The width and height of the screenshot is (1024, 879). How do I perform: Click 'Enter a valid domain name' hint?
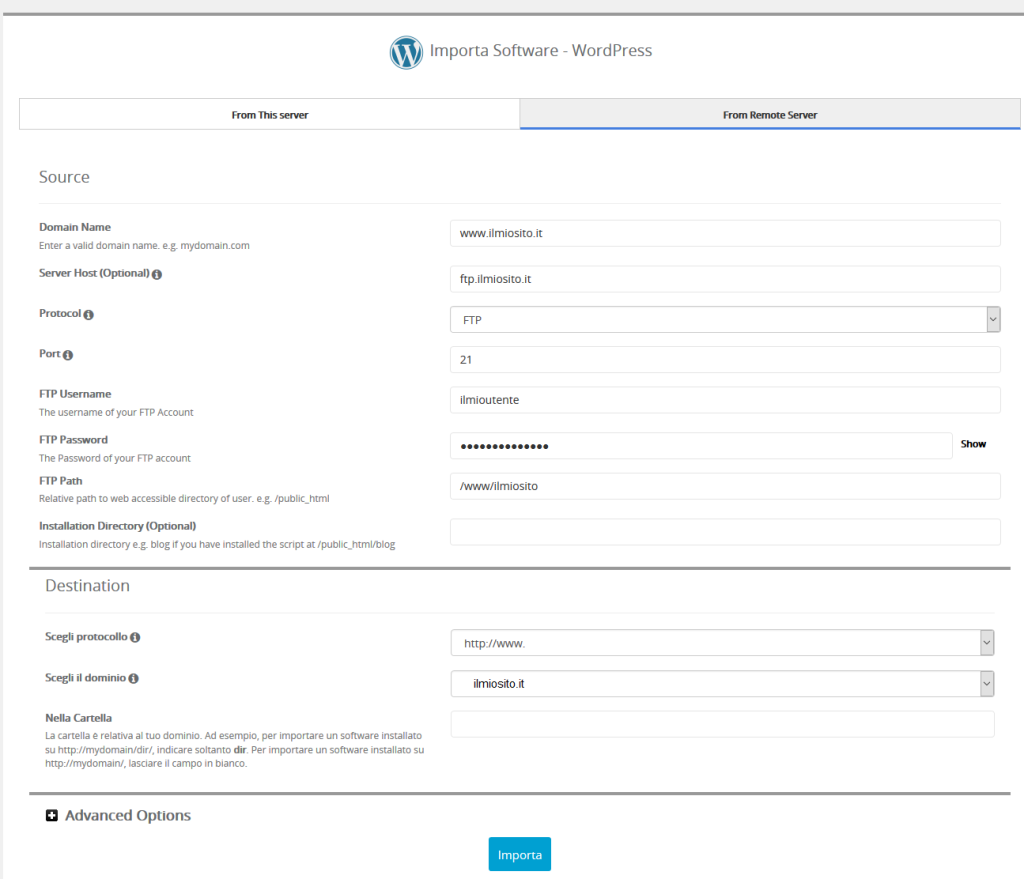[x=144, y=246]
